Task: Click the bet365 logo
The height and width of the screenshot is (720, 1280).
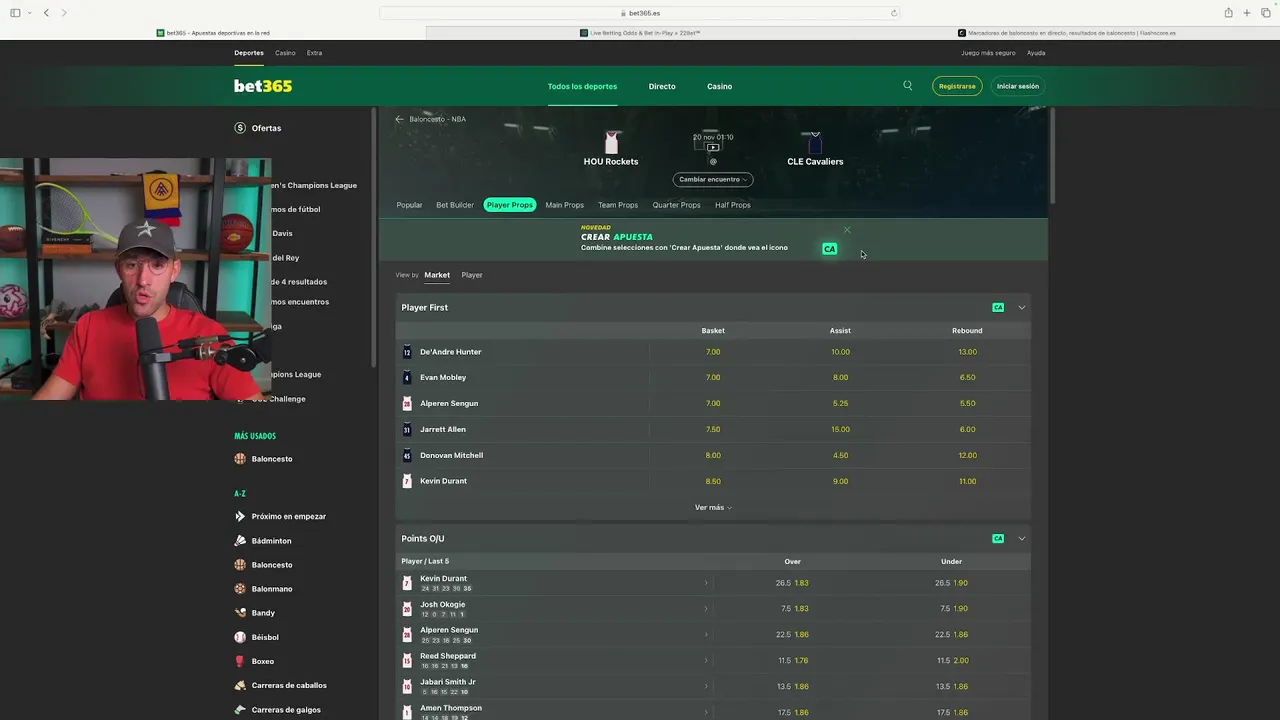Action: pyautogui.click(x=263, y=86)
